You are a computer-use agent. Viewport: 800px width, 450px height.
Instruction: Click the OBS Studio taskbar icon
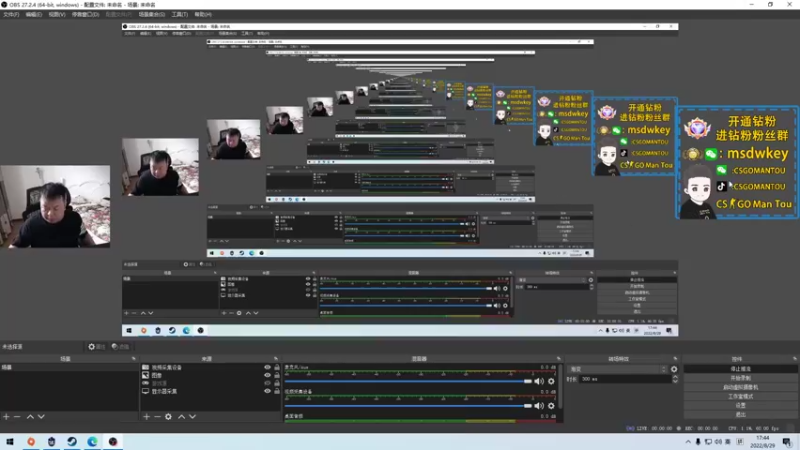click(113, 442)
